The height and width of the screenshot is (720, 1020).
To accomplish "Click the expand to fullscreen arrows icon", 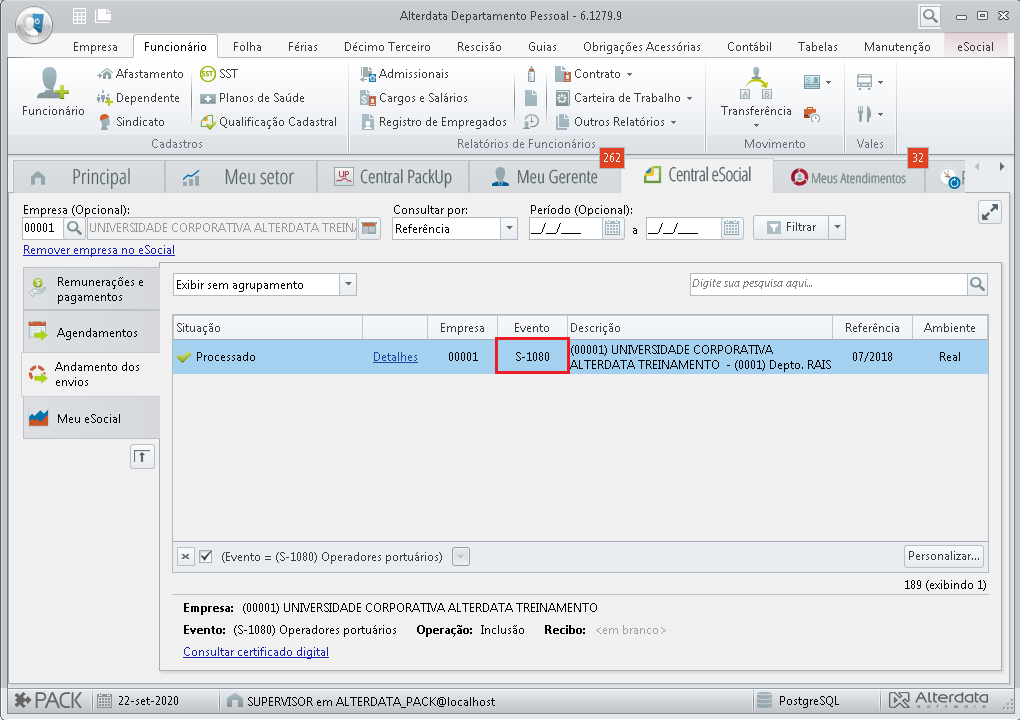I will pos(989,212).
